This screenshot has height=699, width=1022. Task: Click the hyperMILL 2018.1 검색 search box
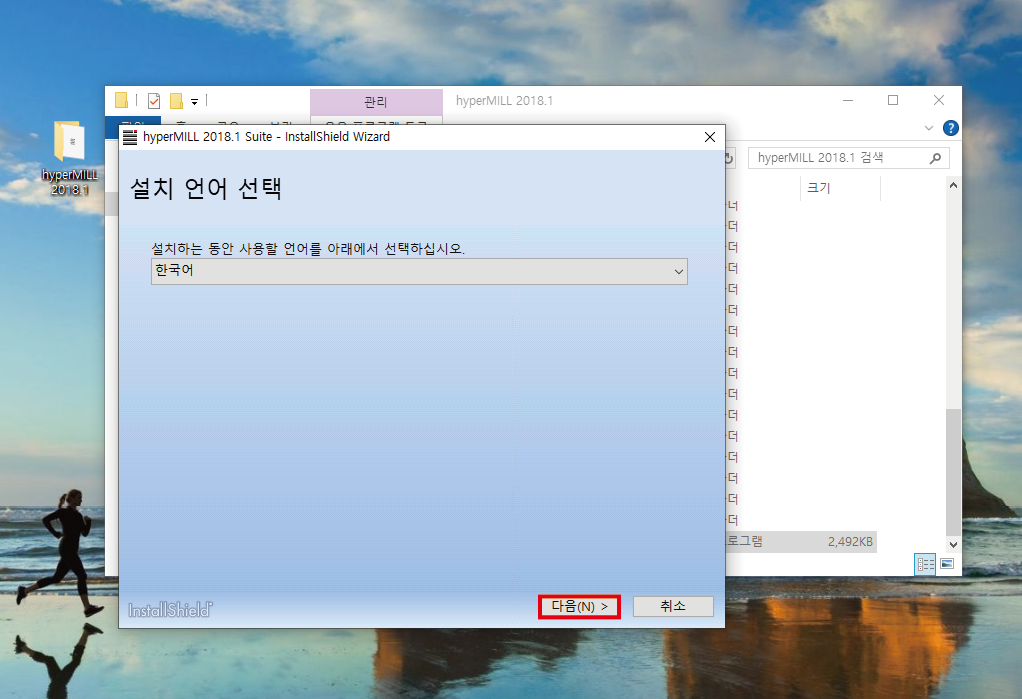click(849, 158)
